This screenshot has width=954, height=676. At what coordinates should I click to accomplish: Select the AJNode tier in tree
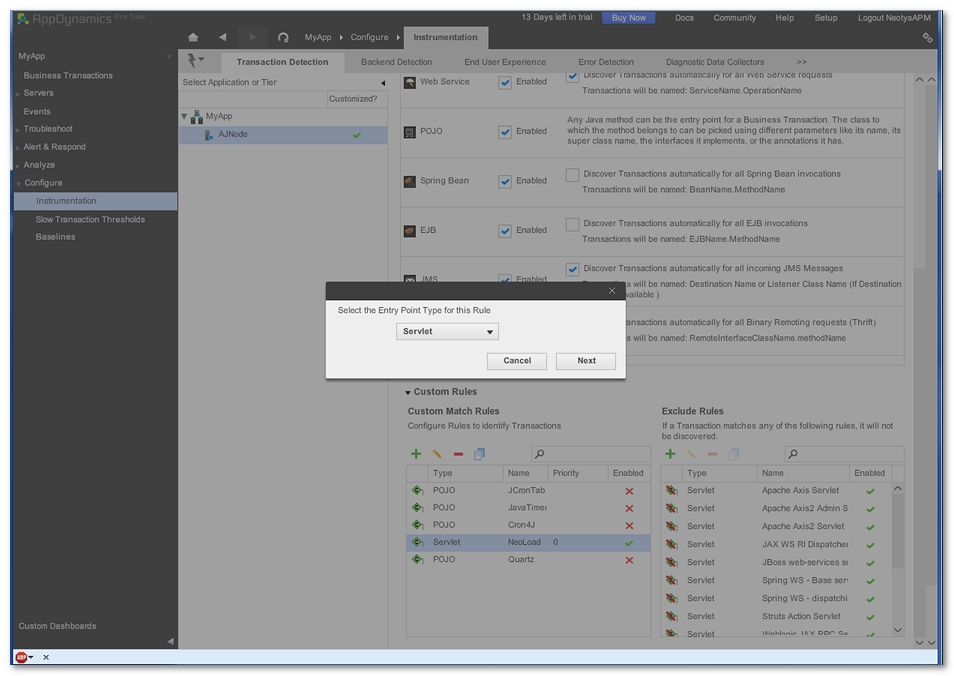coord(232,134)
